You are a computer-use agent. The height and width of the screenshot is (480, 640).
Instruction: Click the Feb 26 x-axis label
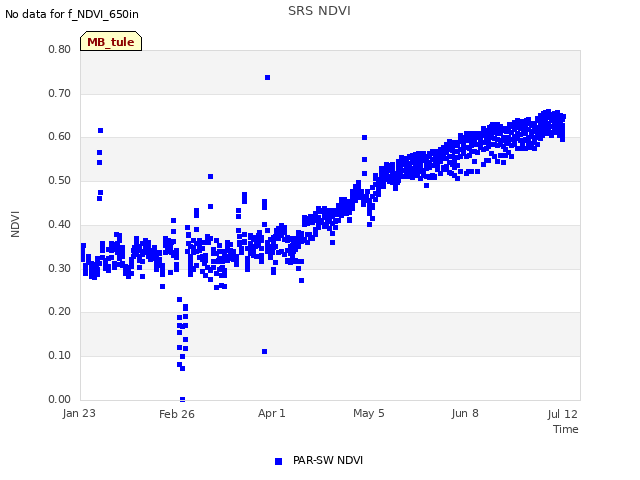point(177,414)
